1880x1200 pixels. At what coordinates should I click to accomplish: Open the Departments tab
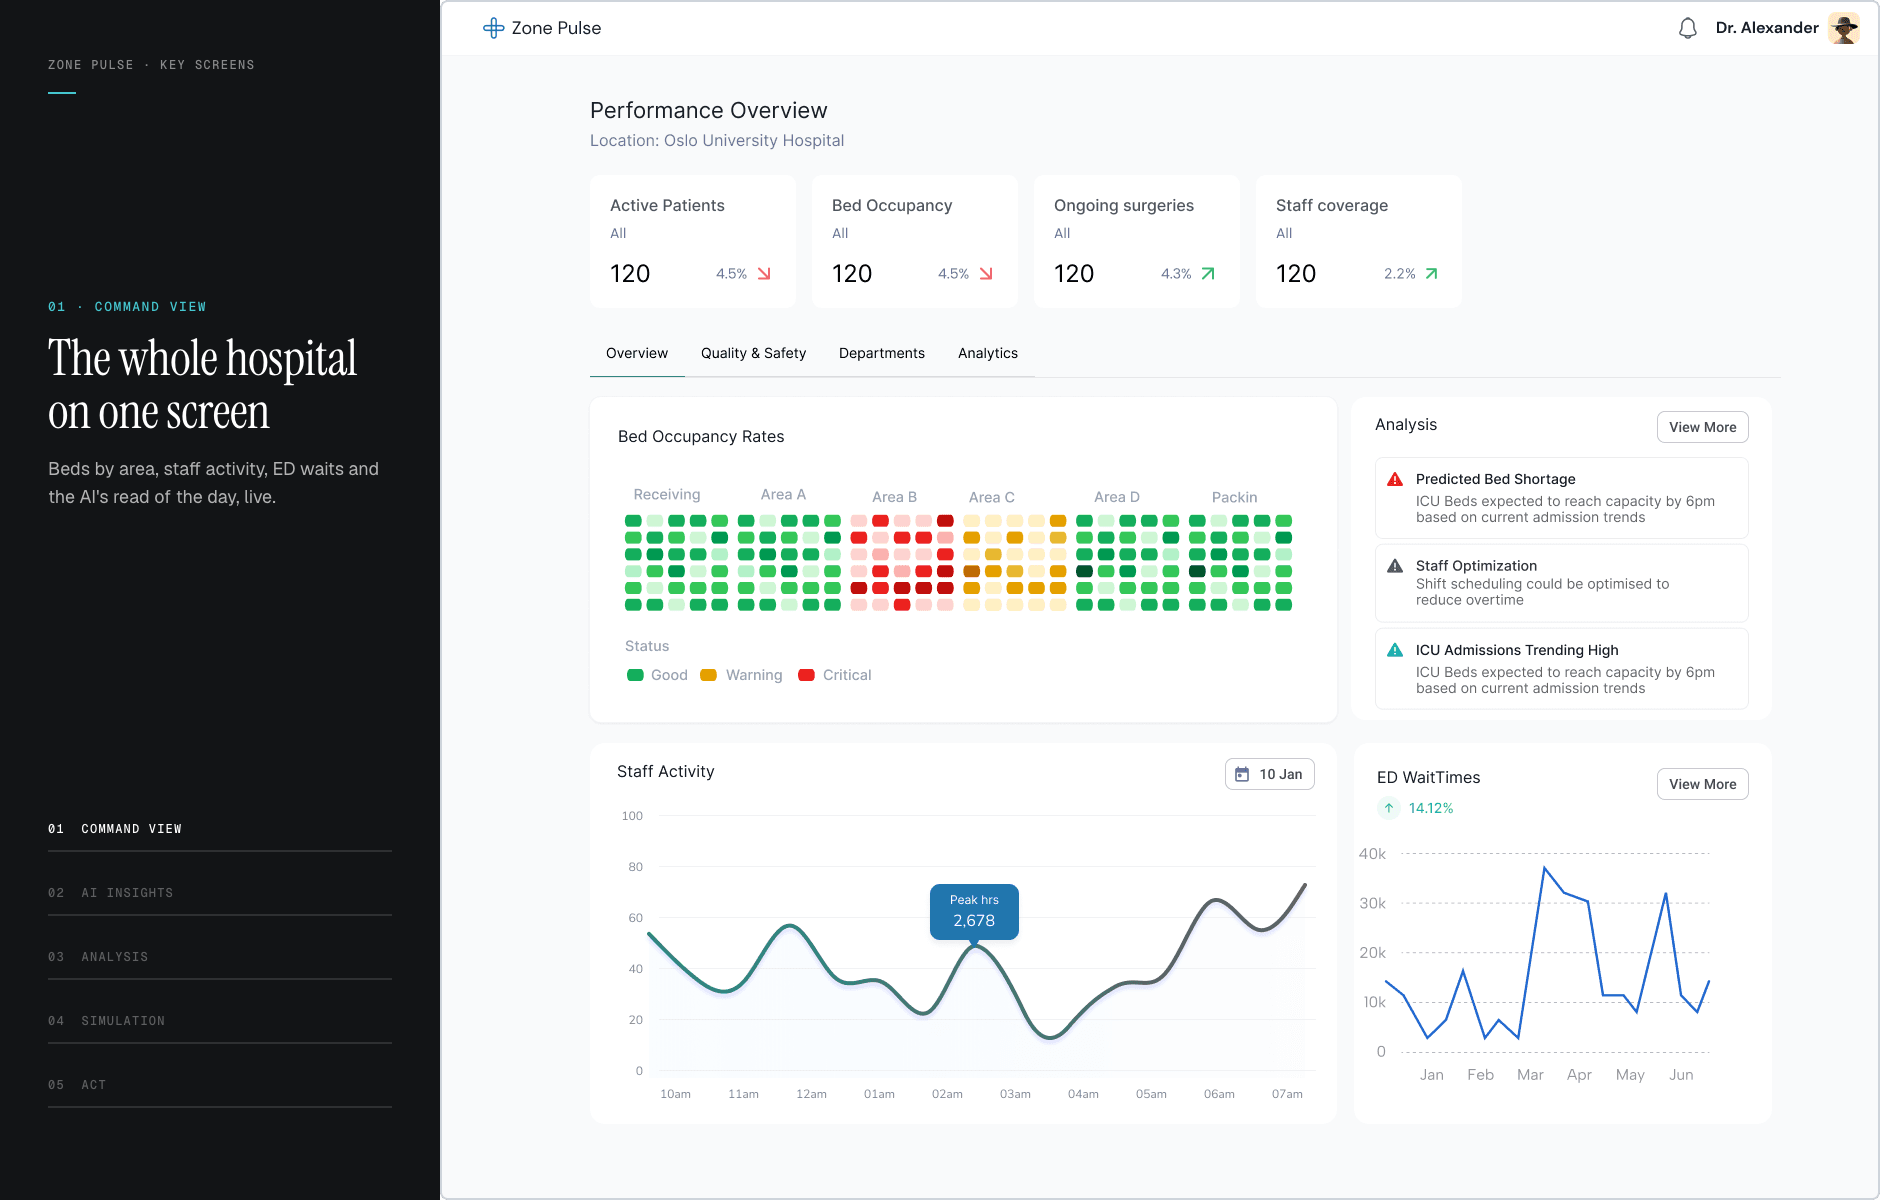pyautogui.click(x=882, y=354)
